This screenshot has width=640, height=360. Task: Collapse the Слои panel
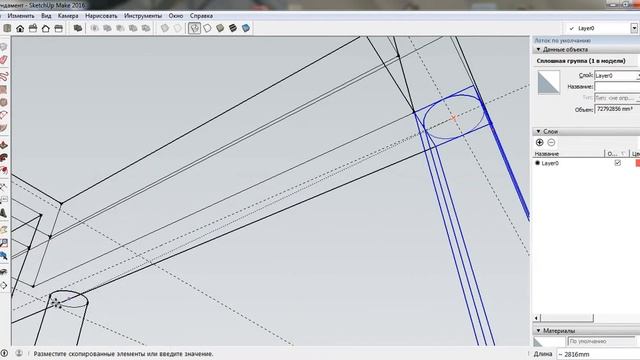tap(538, 131)
